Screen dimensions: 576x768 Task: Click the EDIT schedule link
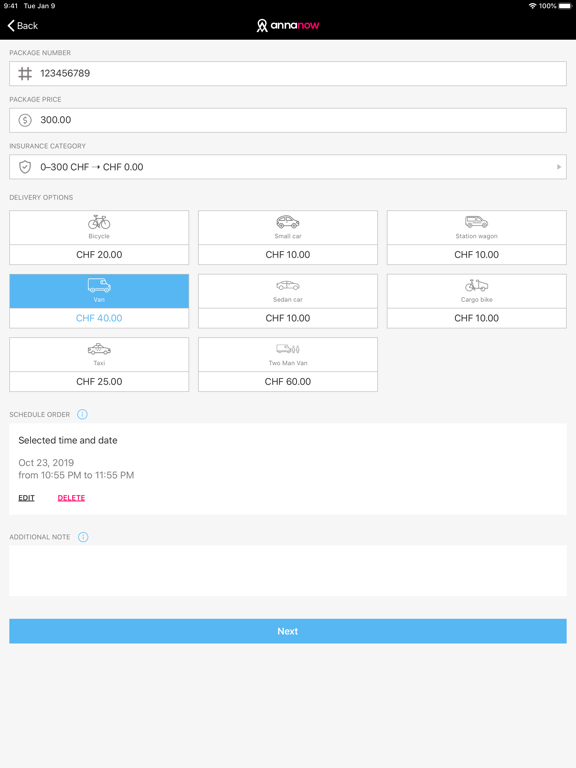[26, 498]
